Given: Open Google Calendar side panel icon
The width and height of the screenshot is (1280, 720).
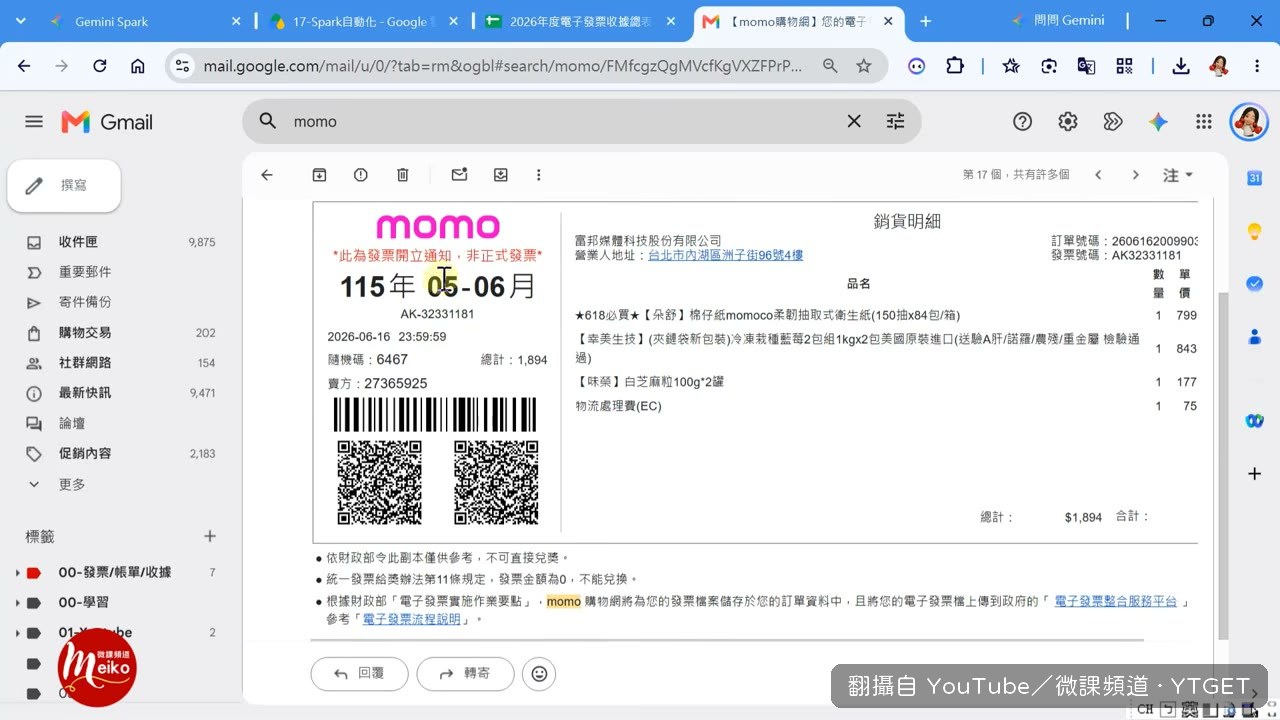Looking at the screenshot, I should pyautogui.click(x=1254, y=178).
